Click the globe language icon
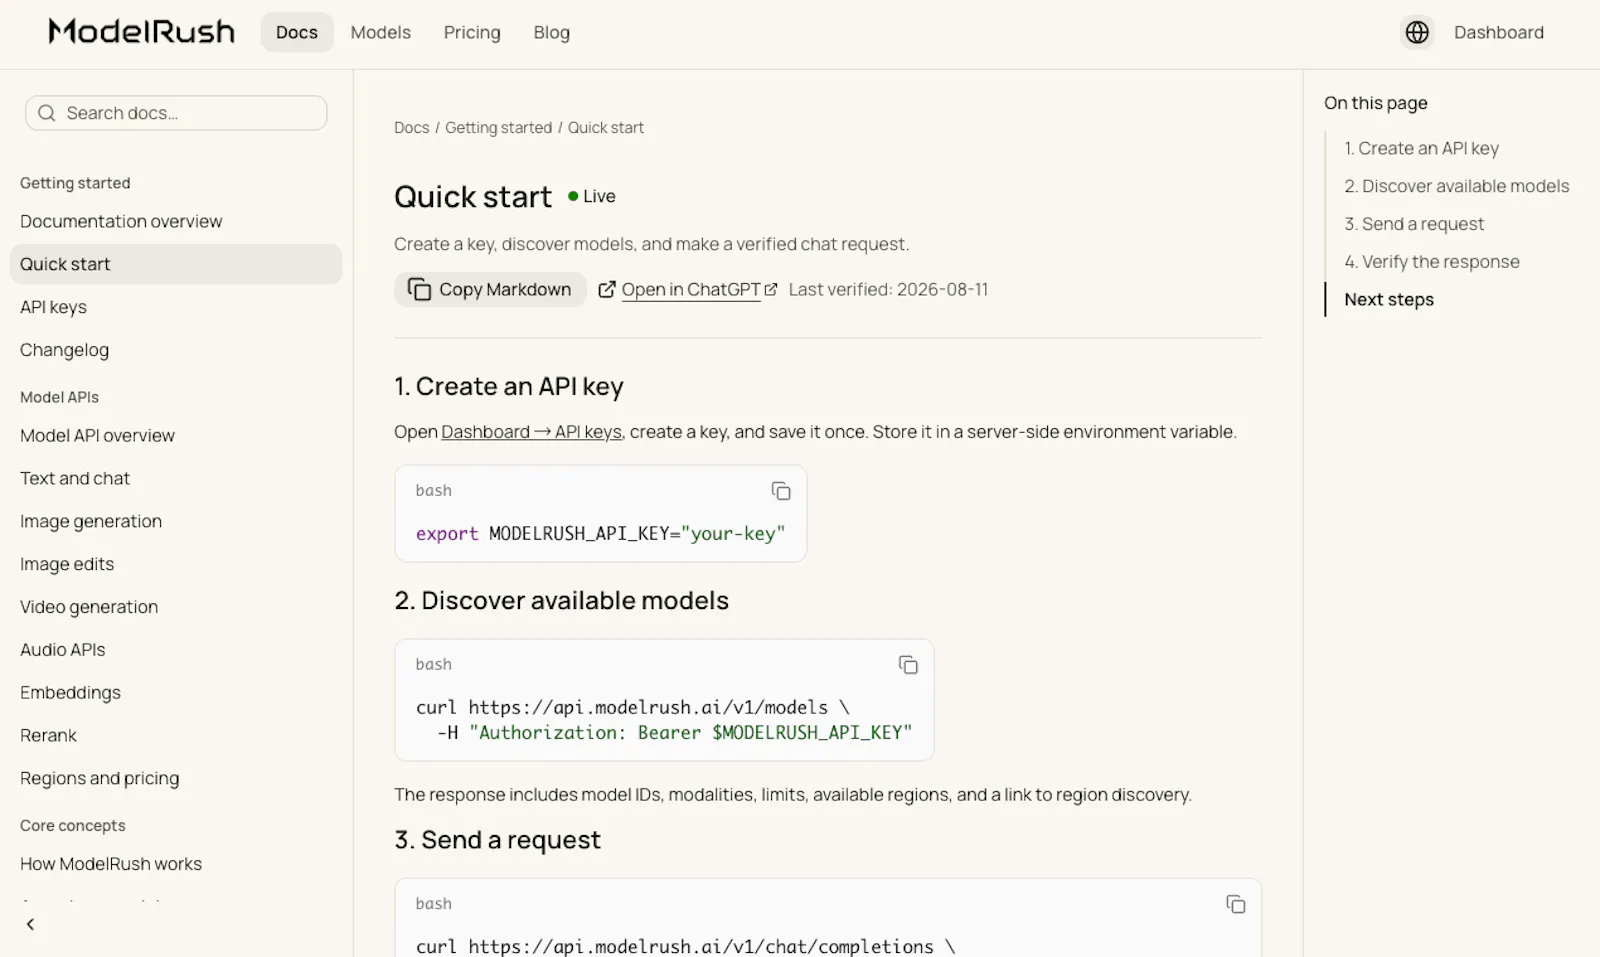Image resolution: width=1600 pixels, height=957 pixels. point(1417,32)
